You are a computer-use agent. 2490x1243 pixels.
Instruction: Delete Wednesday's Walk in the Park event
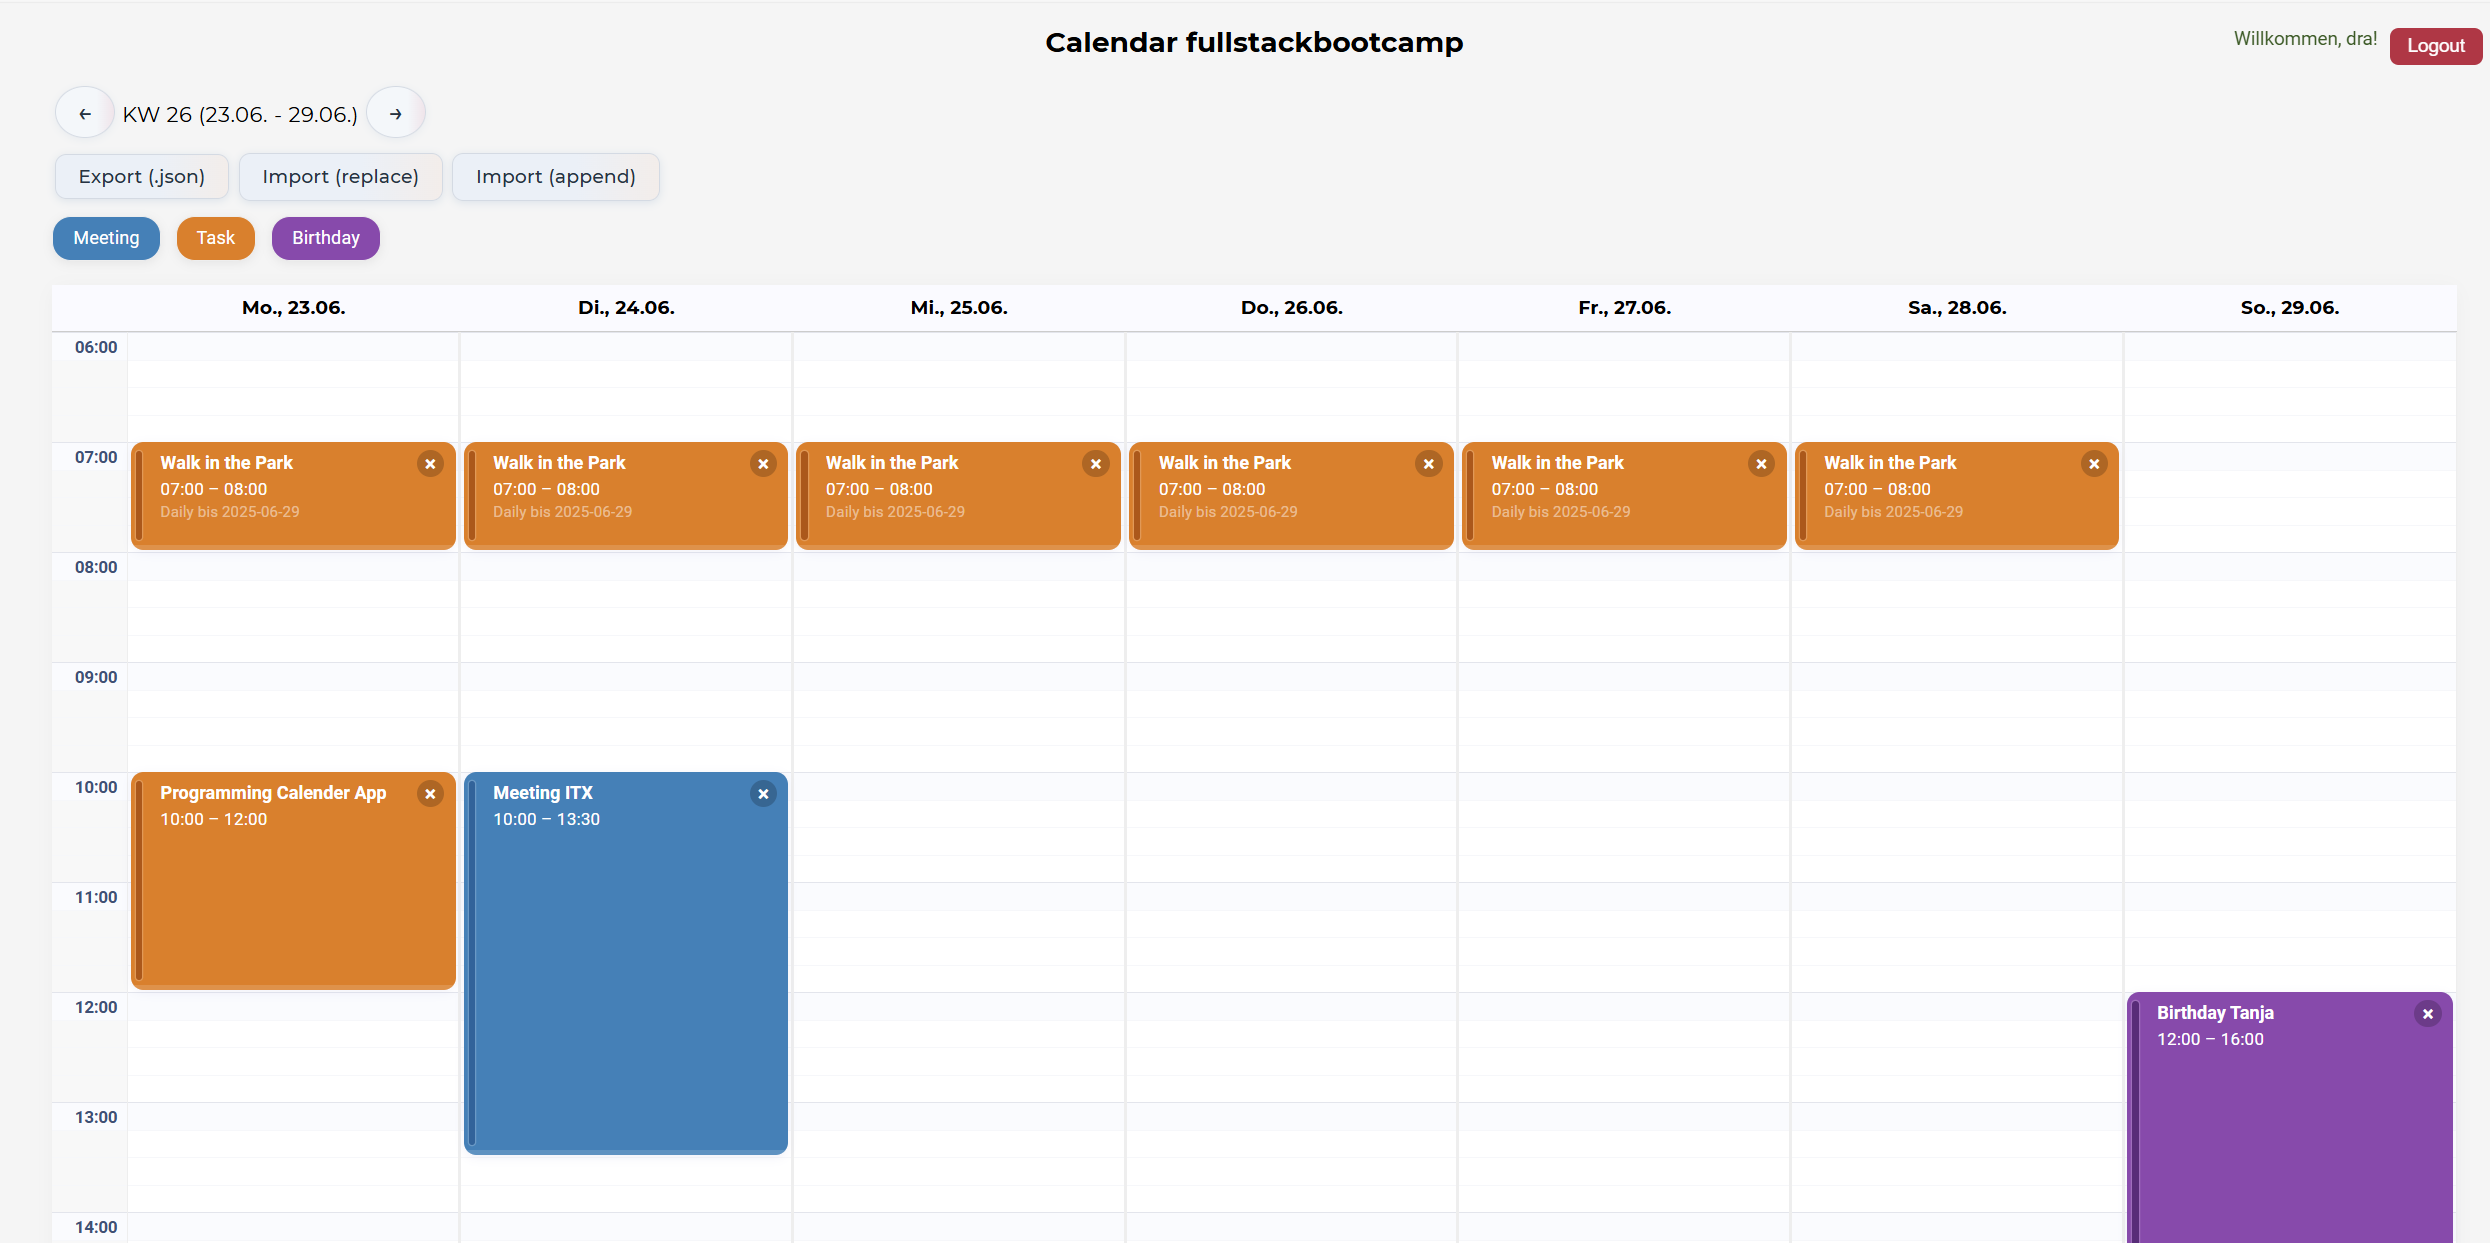[x=1096, y=464]
